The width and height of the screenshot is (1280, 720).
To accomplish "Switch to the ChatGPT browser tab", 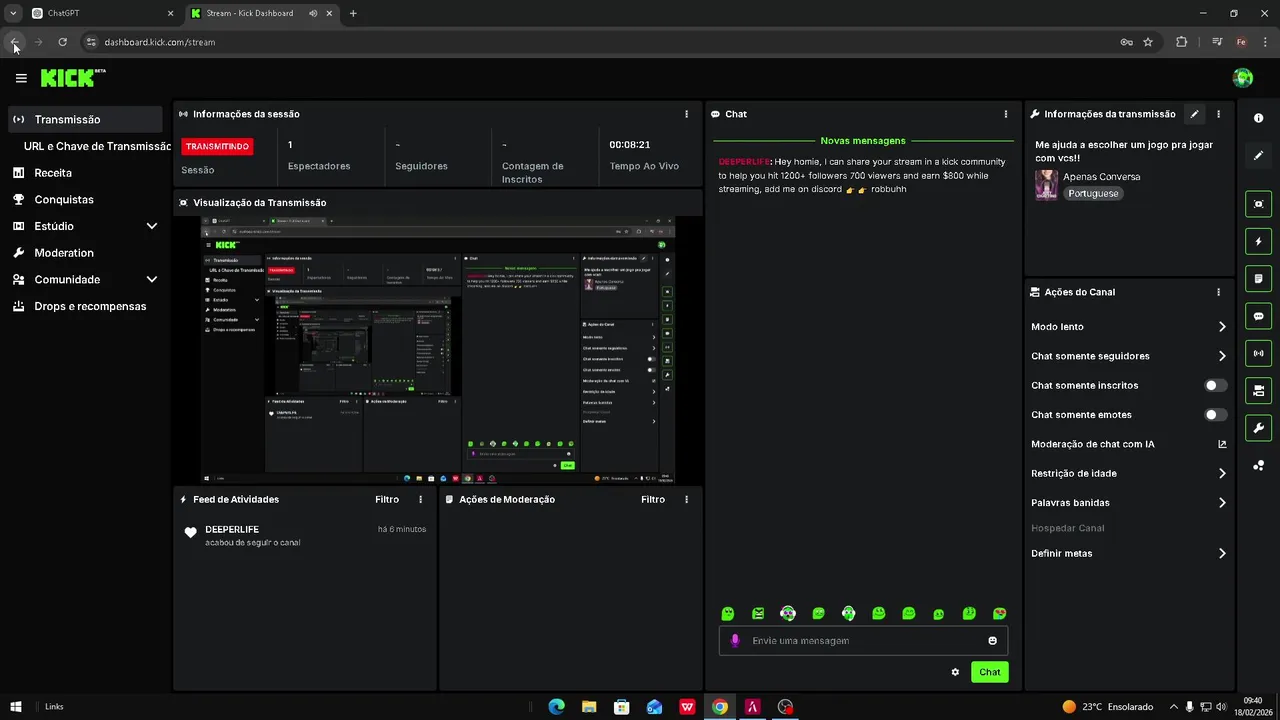I will pos(102,13).
